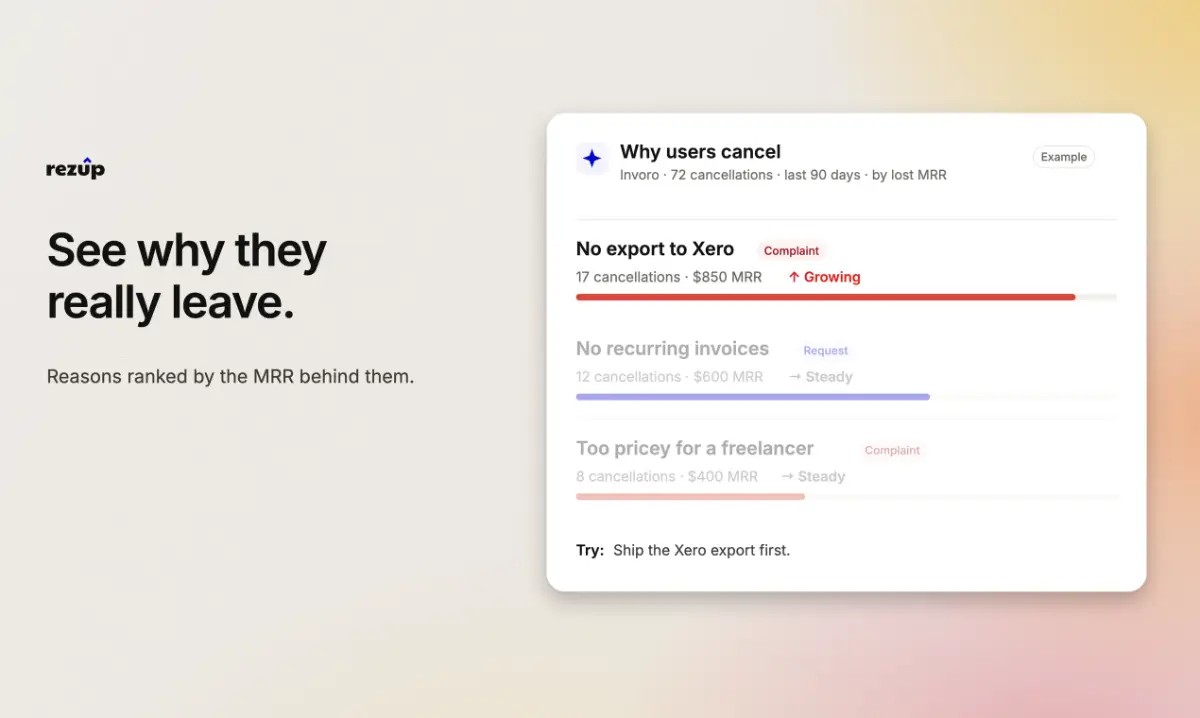Click the rezup logo

click(75, 168)
